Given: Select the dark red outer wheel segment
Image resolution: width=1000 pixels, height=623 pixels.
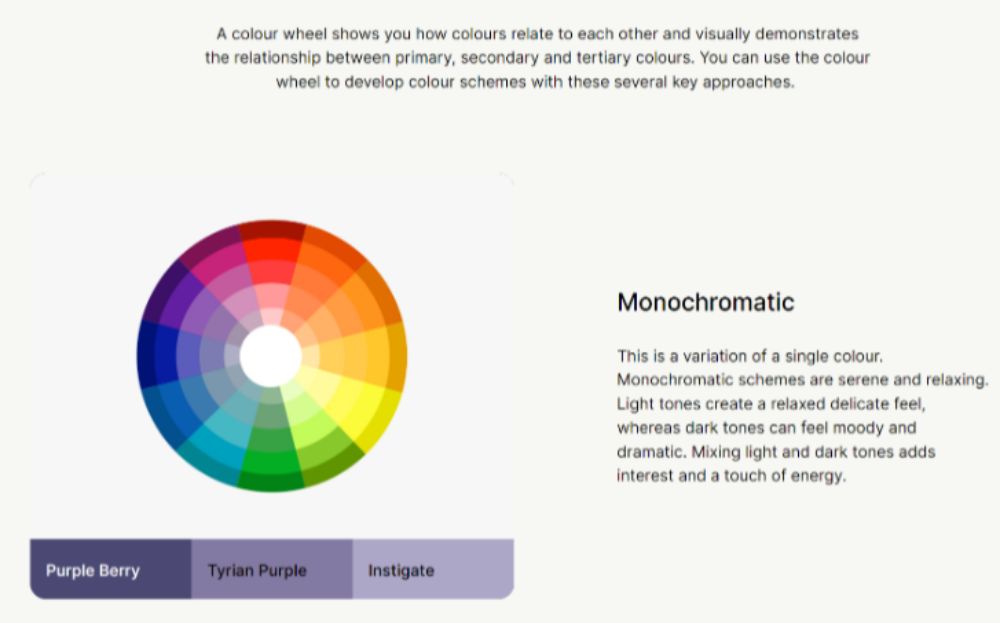Looking at the screenshot, I should click(272, 229).
